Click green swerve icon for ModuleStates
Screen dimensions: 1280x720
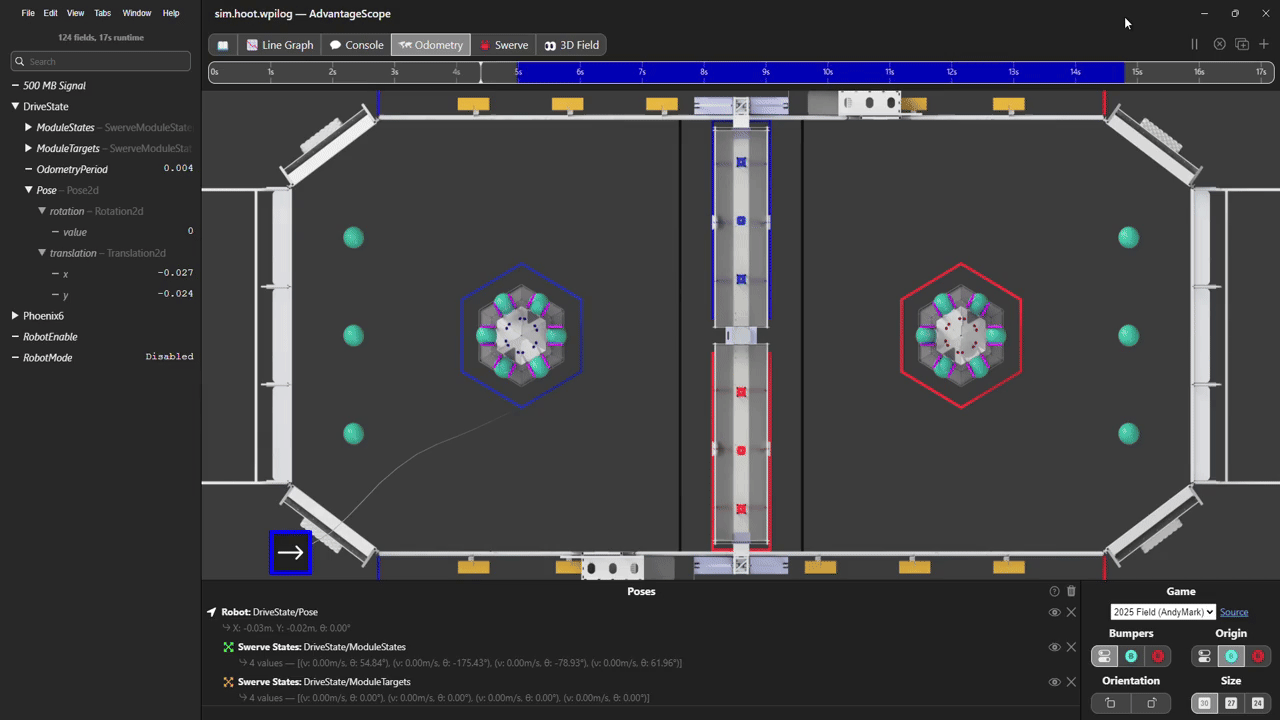pos(229,647)
